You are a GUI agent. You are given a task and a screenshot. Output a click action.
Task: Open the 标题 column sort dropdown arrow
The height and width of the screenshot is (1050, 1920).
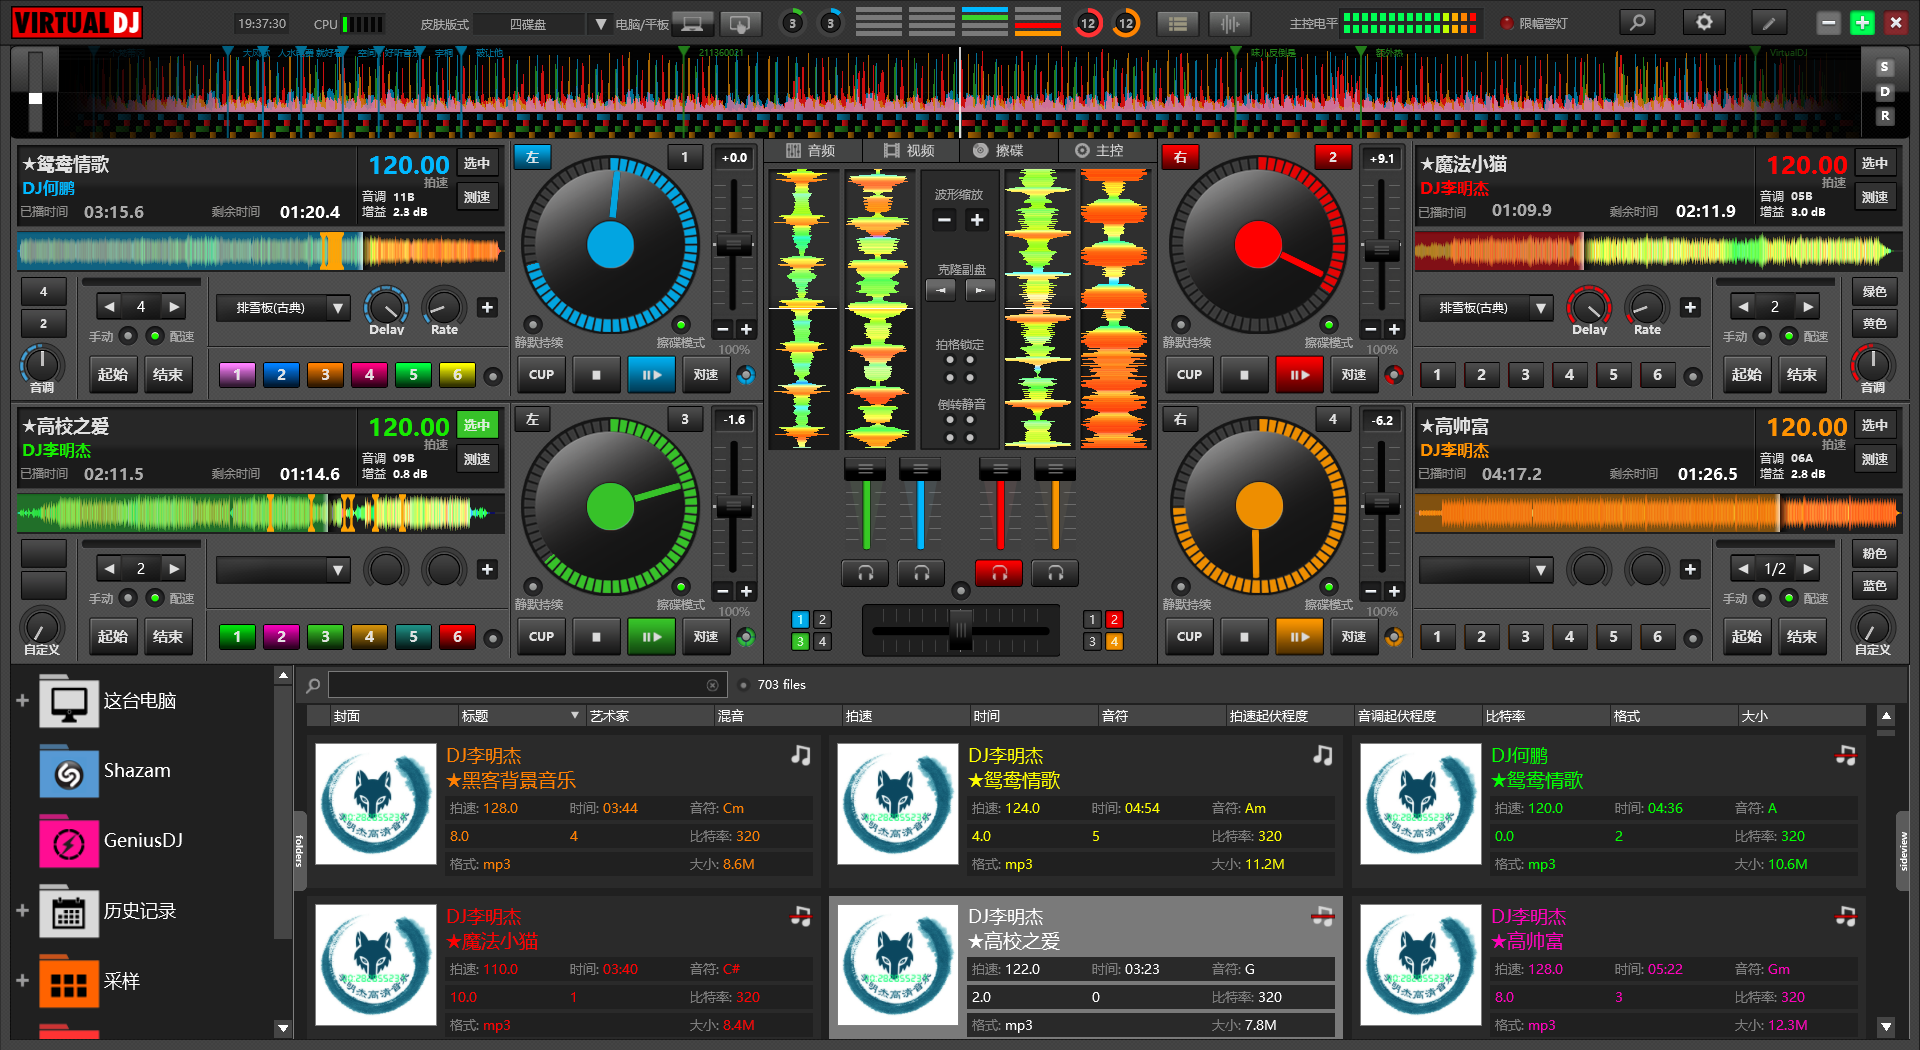(x=575, y=715)
